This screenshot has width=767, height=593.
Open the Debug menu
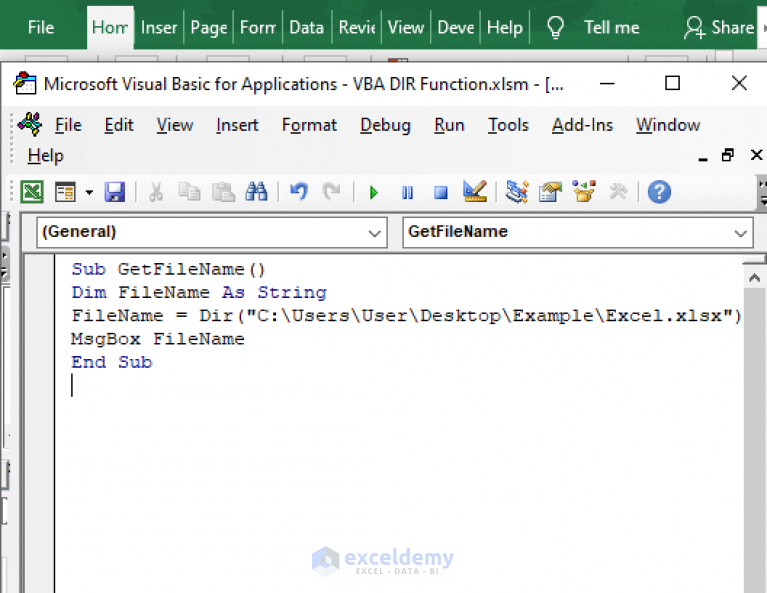coord(385,125)
